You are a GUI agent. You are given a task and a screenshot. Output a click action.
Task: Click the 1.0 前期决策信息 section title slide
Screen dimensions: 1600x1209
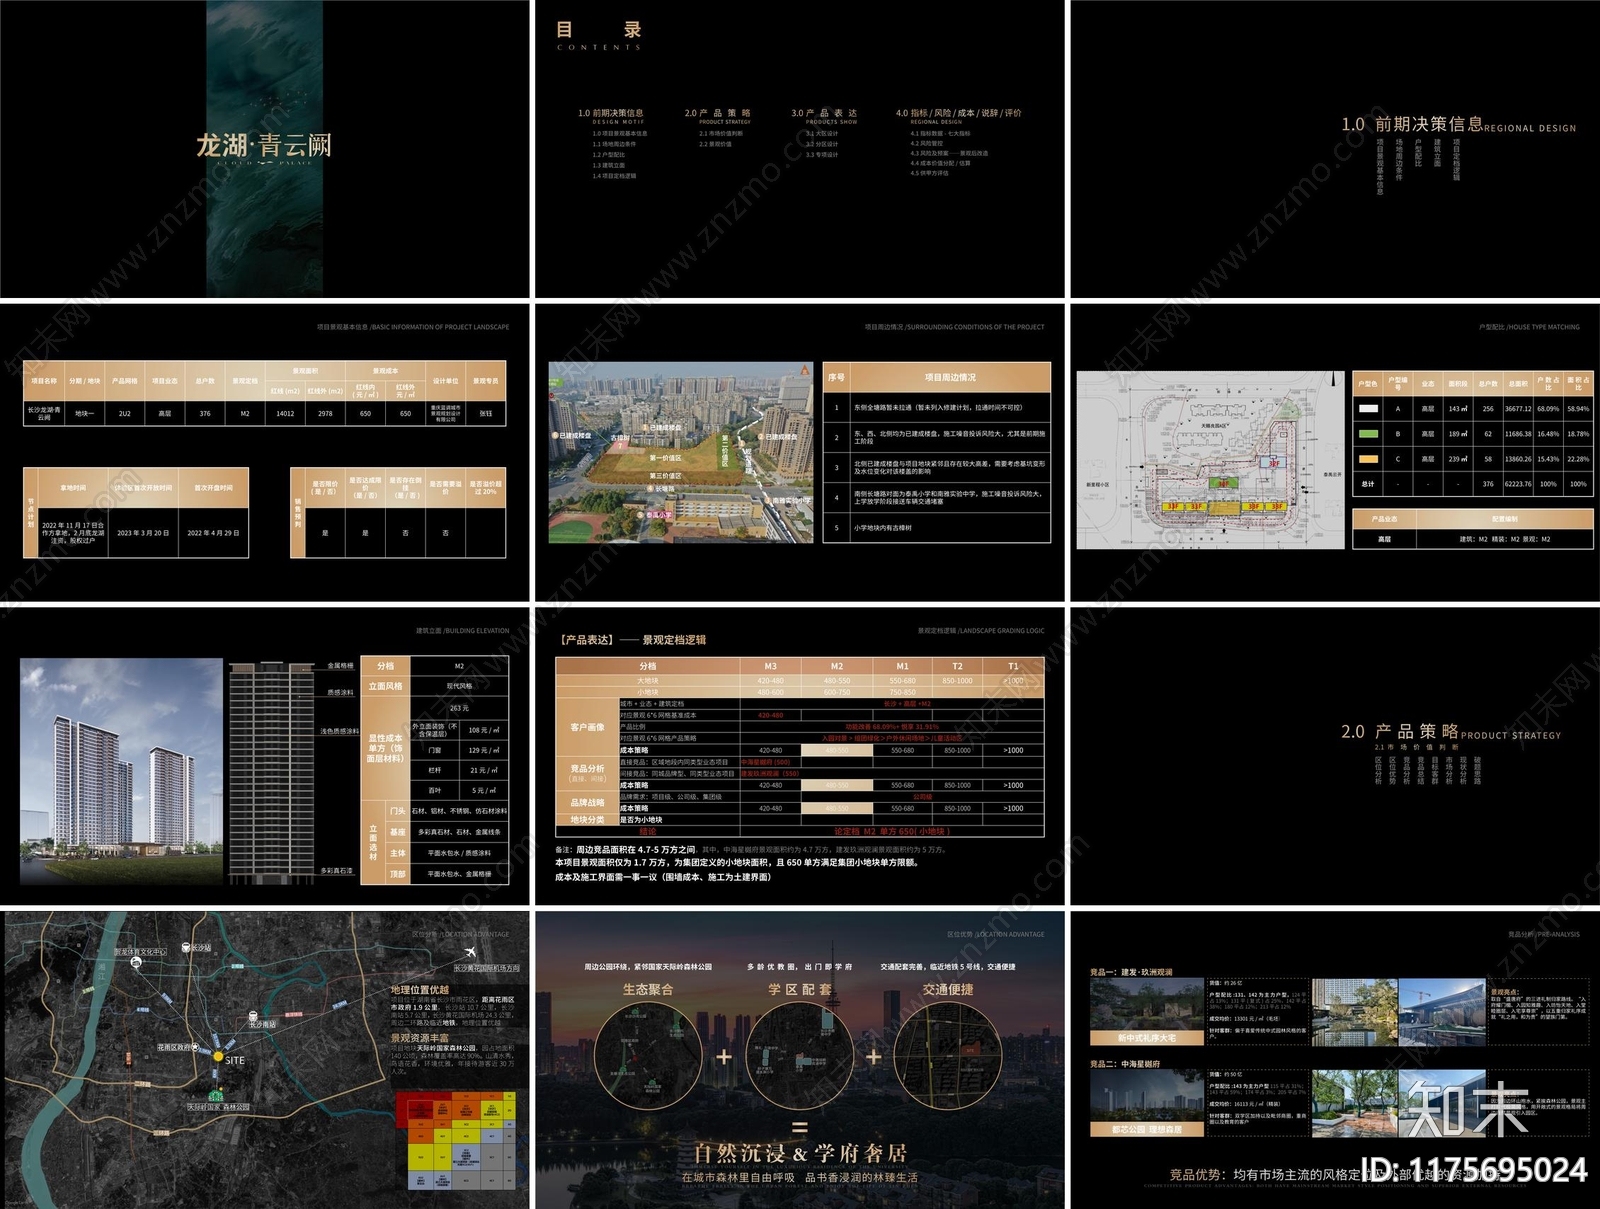coord(1335,148)
